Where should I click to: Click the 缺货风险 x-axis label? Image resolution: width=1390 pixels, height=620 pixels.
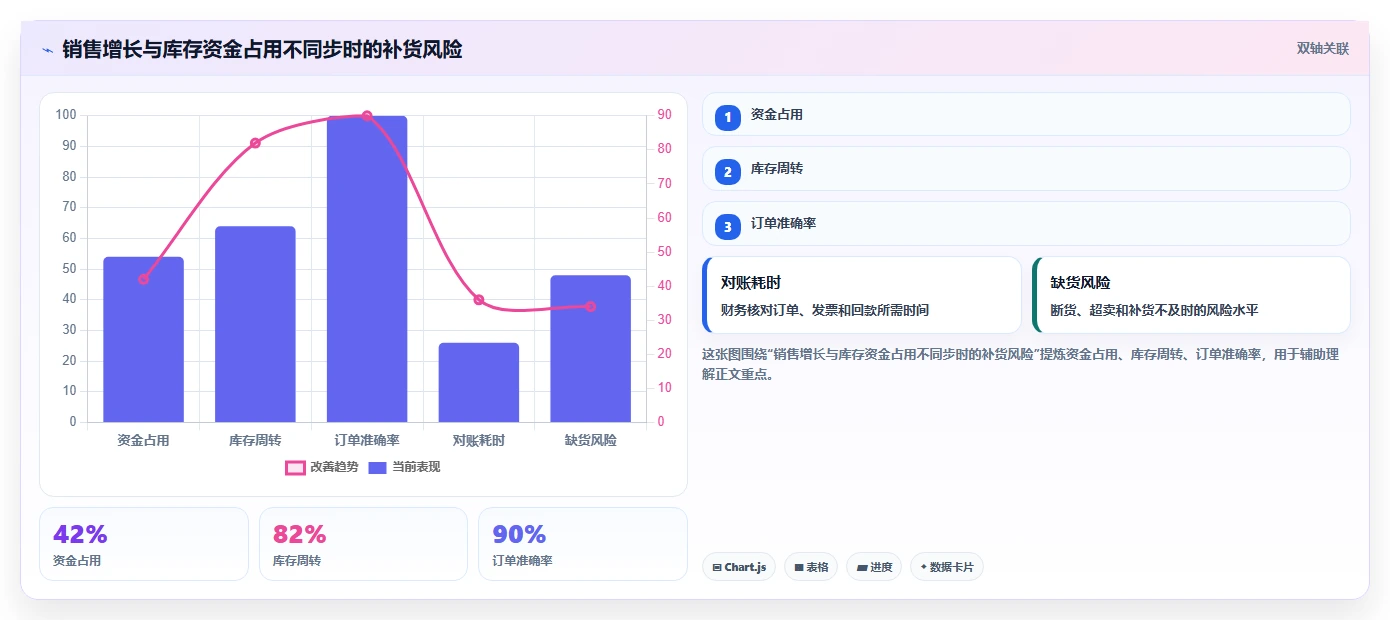[591, 440]
